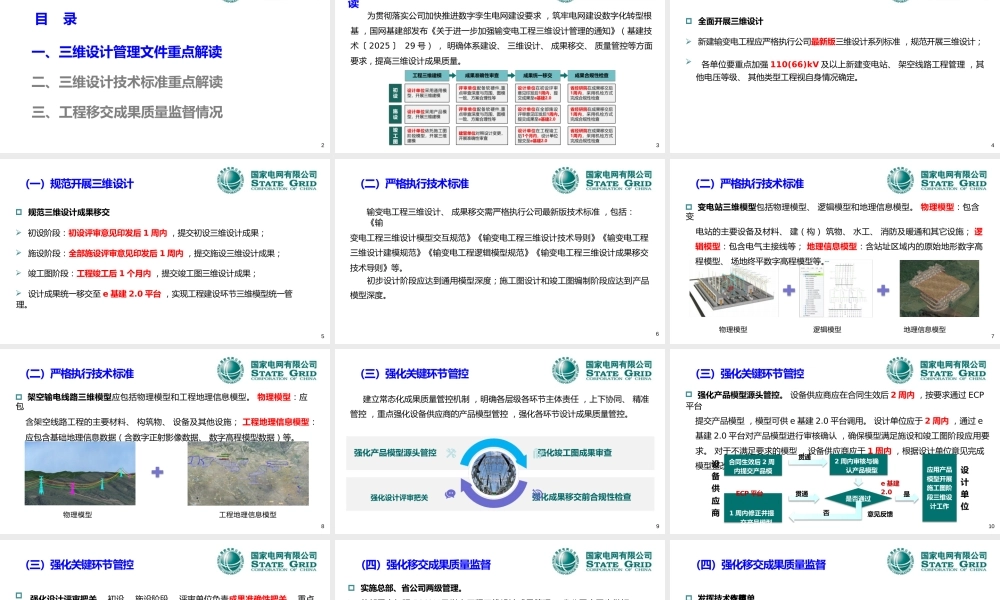Click 110(66)kV red text on slide 4

pos(794,64)
